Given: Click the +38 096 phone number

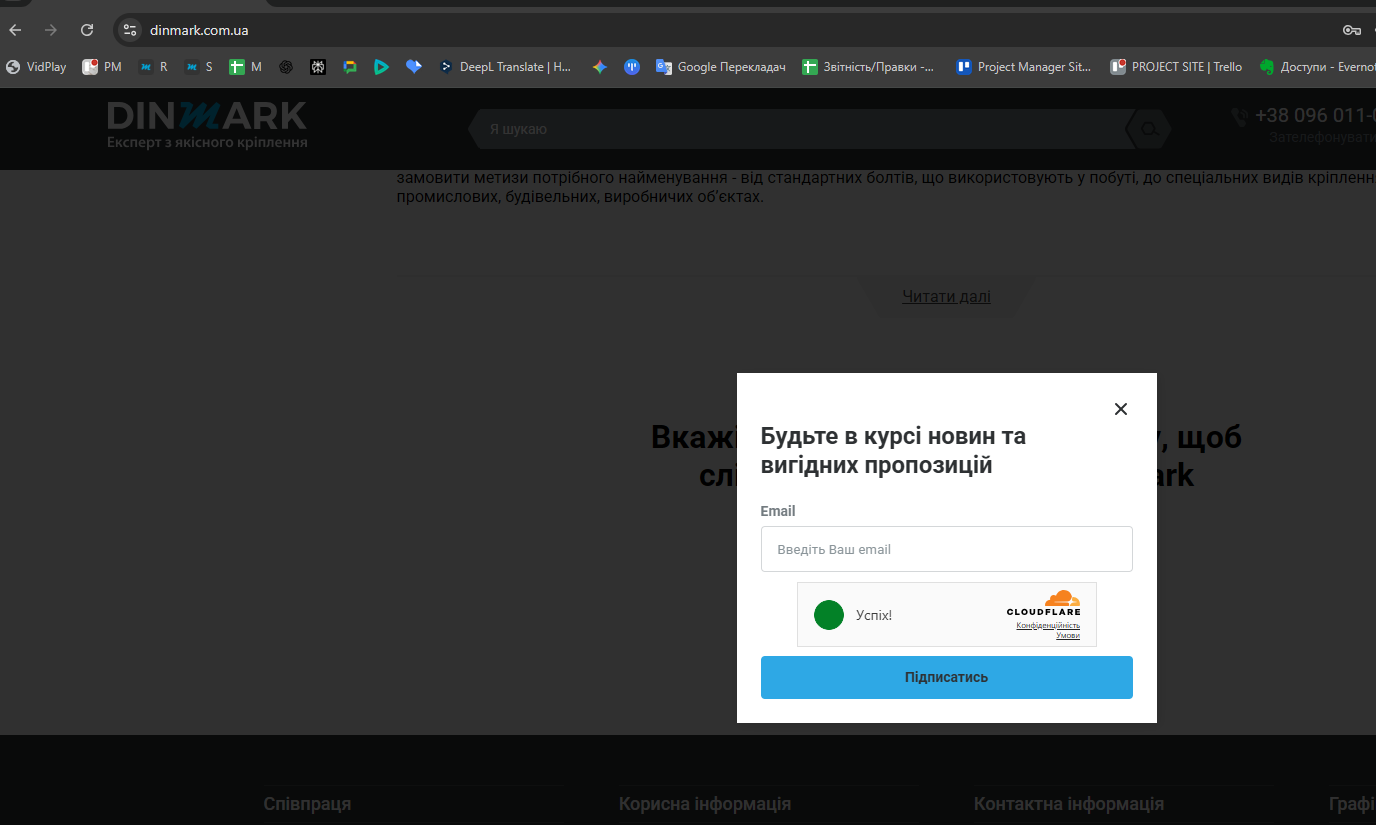Looking at the screenshot, I should [x=1315, y=116].
